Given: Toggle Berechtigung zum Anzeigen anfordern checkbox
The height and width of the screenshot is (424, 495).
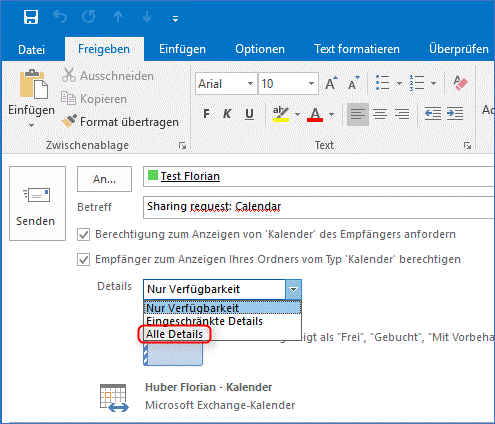Looking at the screenshot, I should coord(83,234).
